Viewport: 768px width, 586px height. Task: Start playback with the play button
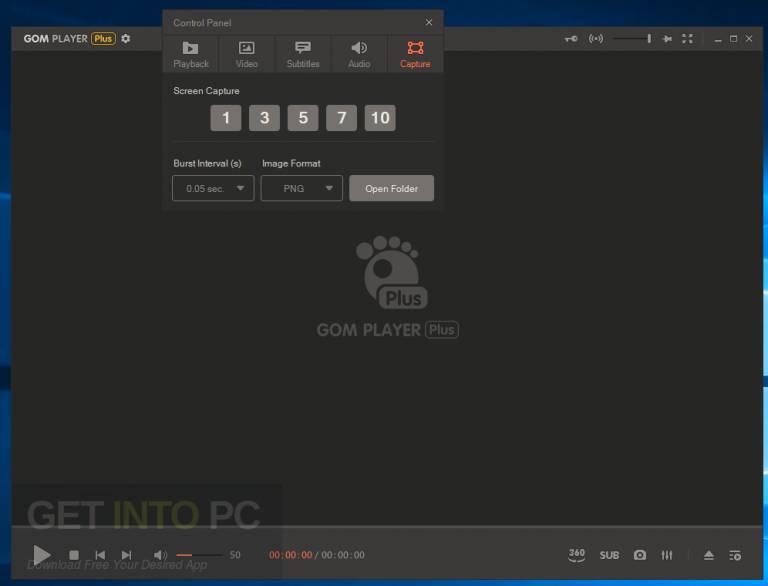(x=42, y=555)
